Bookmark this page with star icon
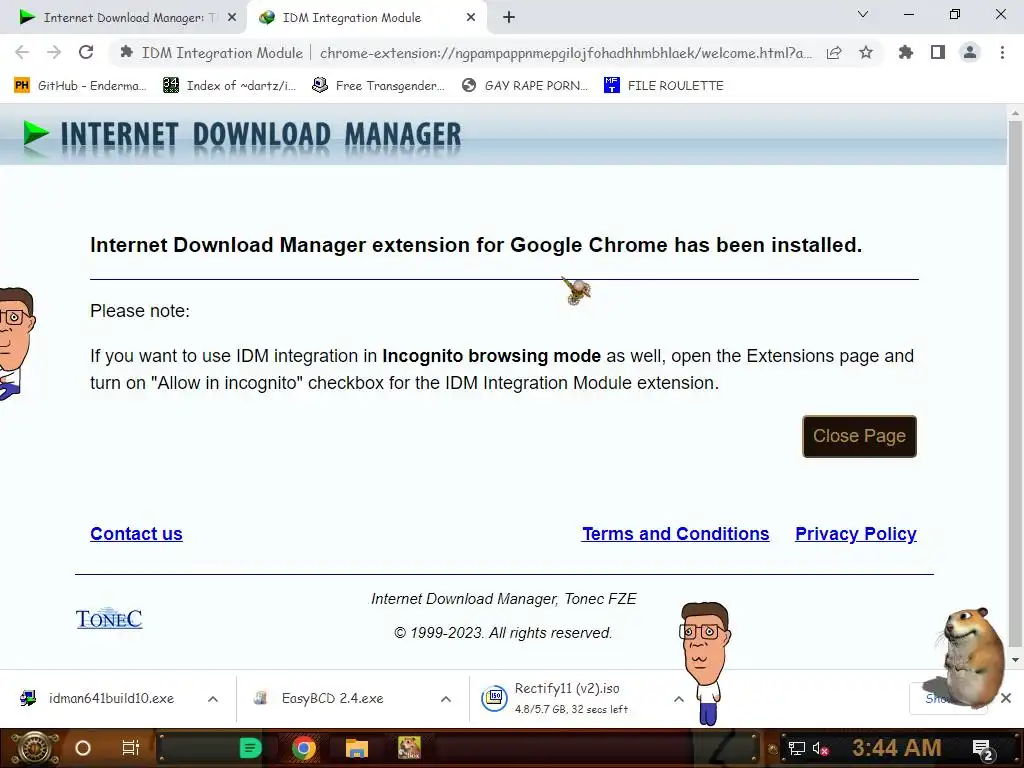The width and height of the screenshot is (1024, 768). [866, 53]
